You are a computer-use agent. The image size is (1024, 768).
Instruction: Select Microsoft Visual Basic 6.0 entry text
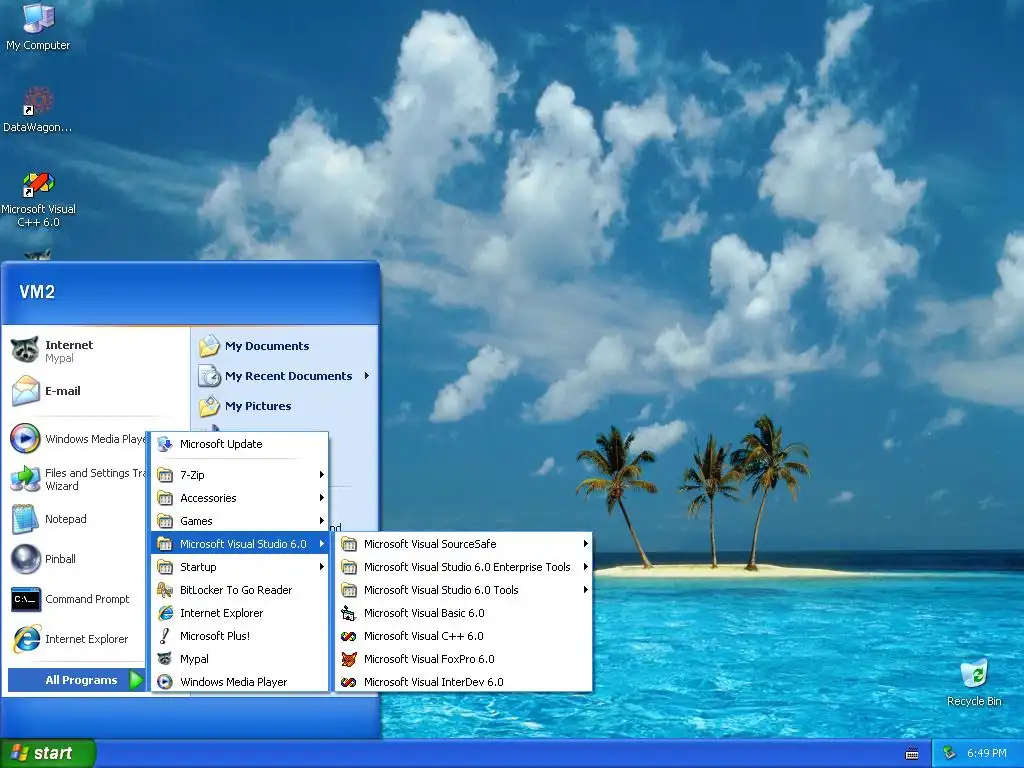point(424,613)
